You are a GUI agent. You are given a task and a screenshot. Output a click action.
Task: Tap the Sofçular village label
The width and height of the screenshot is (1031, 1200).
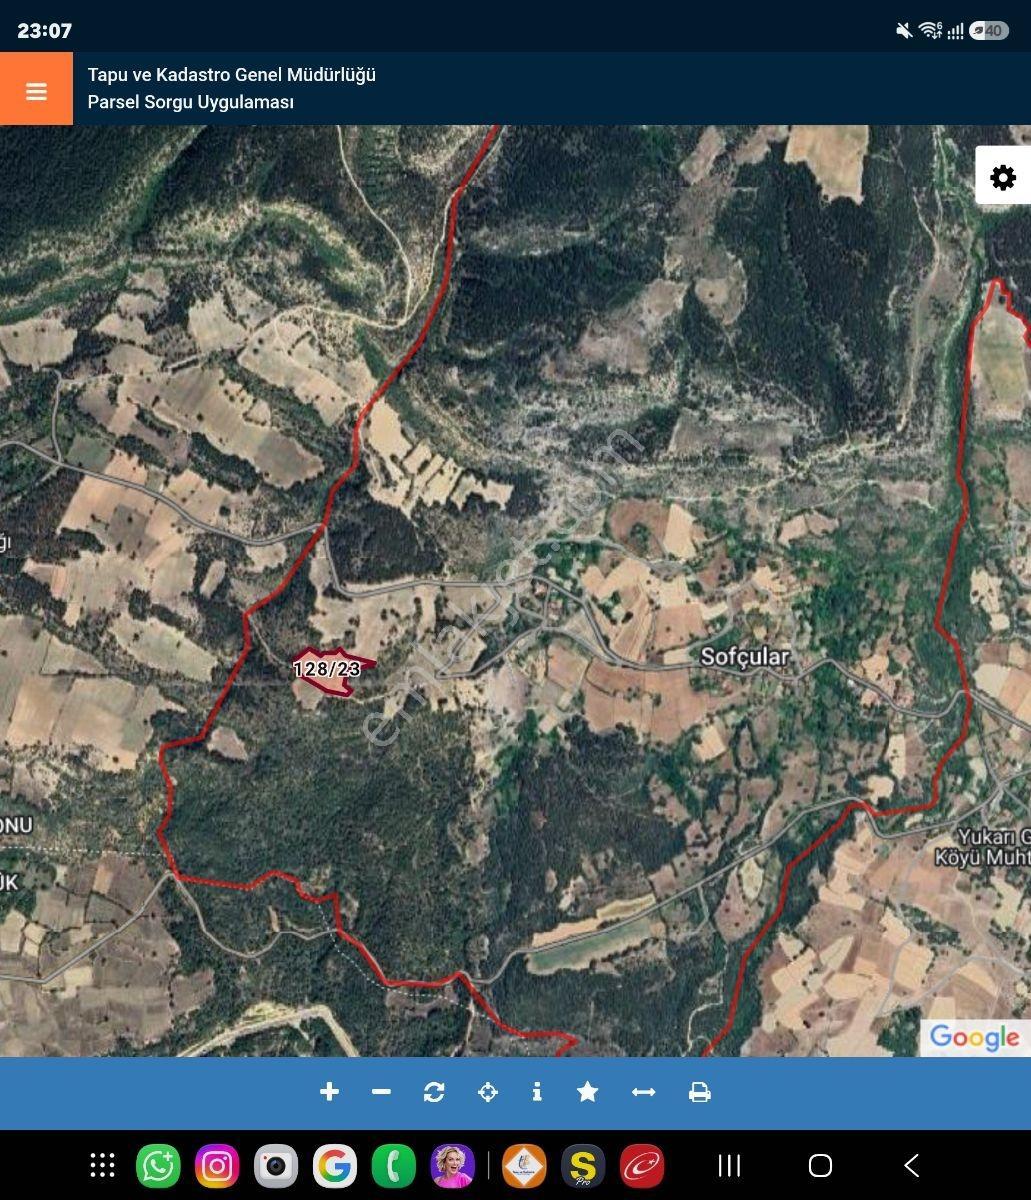click(x=745, y=657)
